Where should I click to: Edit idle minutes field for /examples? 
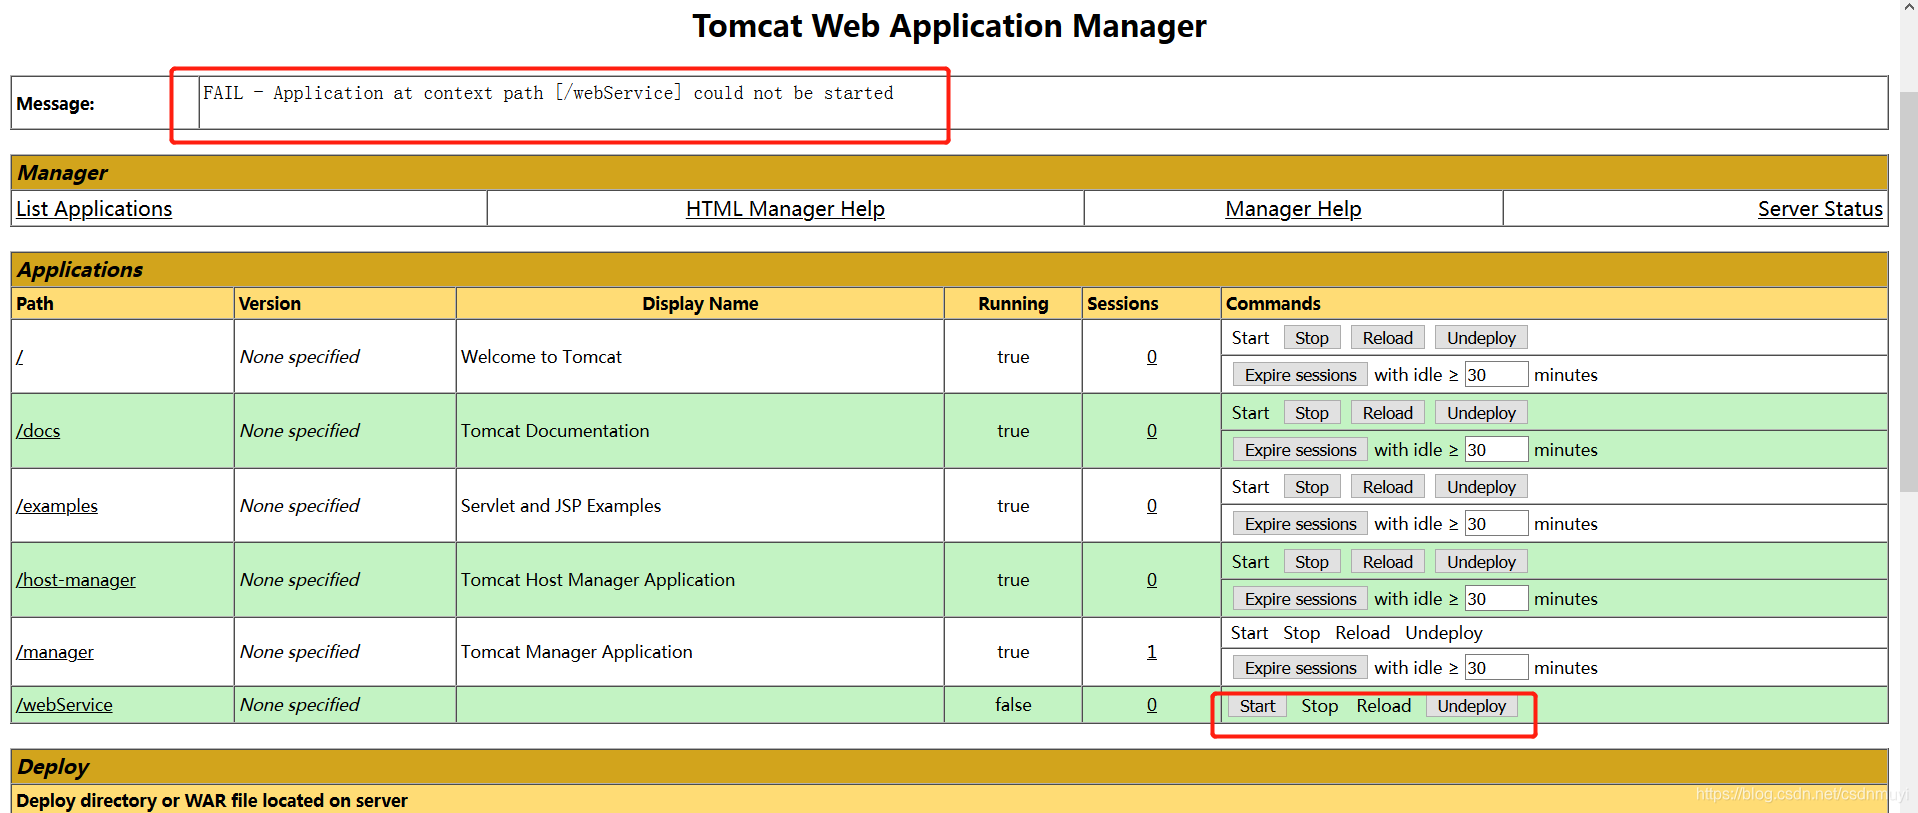[x=1496, y=524]
